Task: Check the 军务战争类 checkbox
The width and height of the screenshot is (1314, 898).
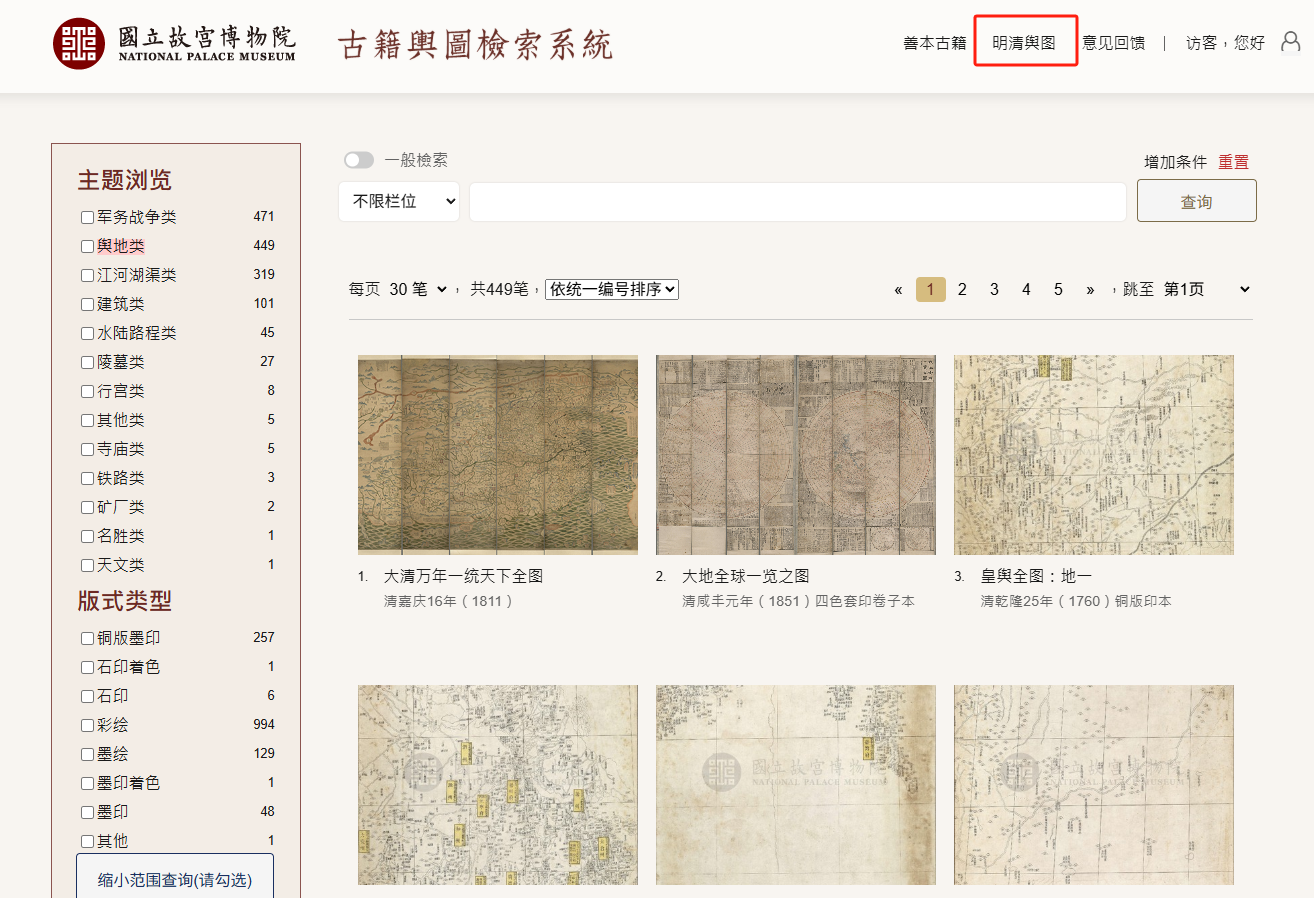Action: click(x=87, y=217)
